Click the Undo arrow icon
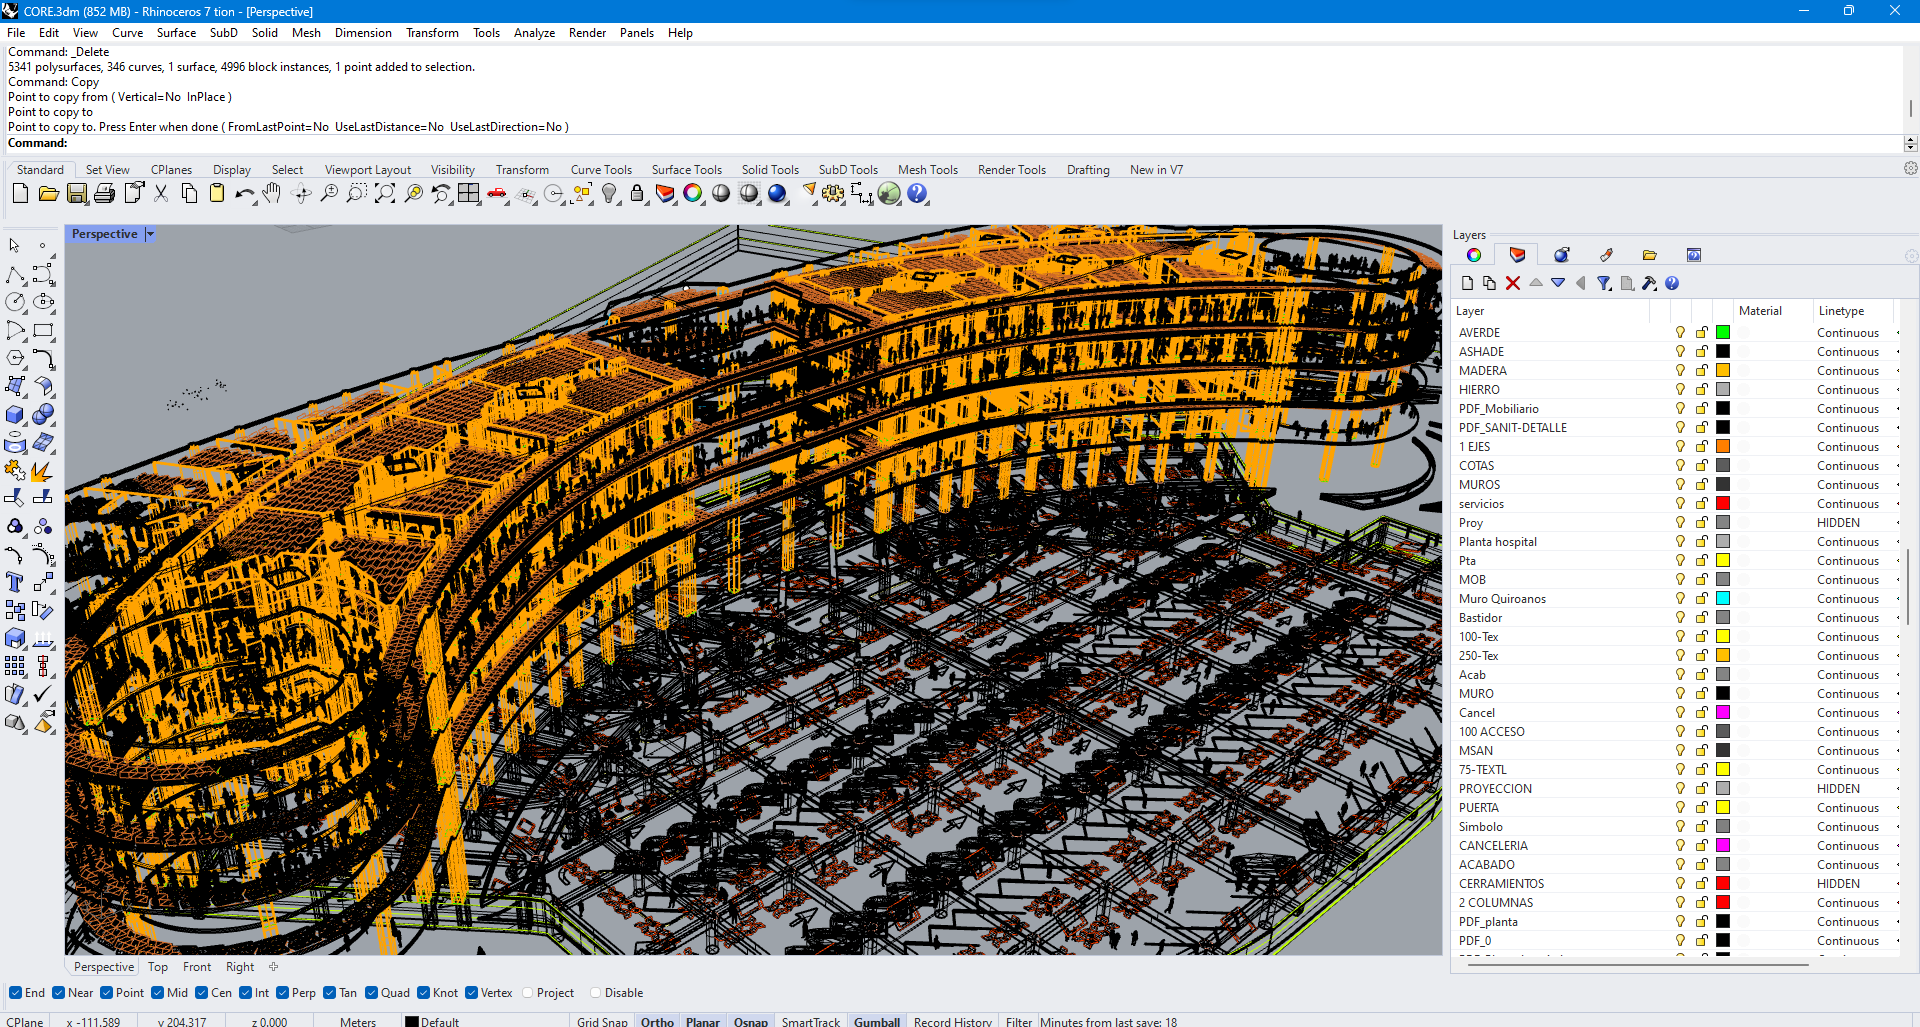Image resolution: width=1920 pixels, height=1027 pixels. point(243,194)
